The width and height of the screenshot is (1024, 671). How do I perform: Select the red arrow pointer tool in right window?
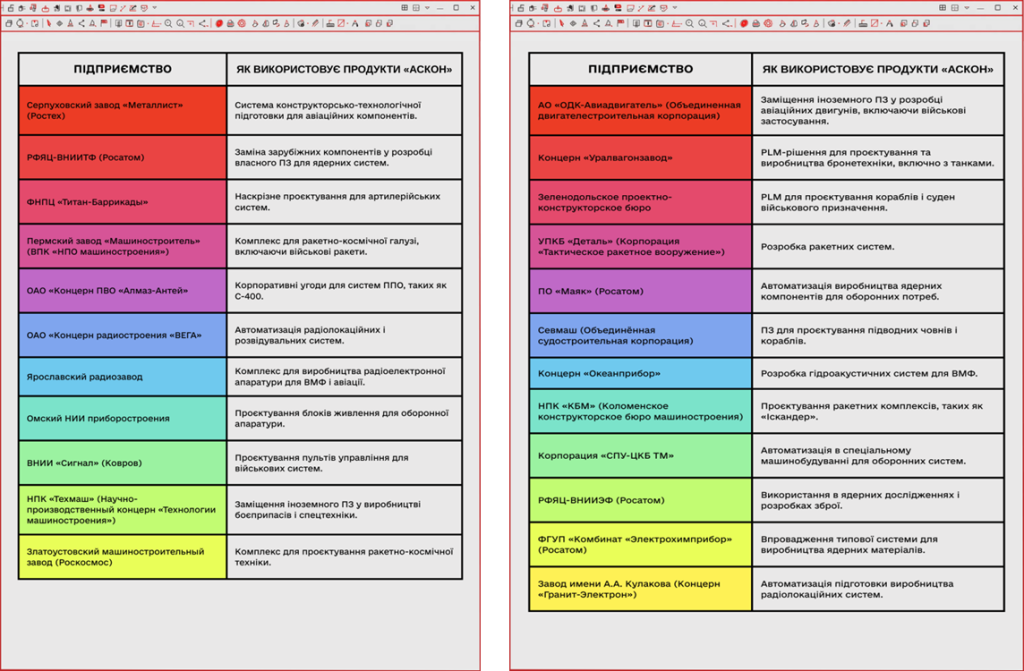pyautogui.click(x=561, y=23)
